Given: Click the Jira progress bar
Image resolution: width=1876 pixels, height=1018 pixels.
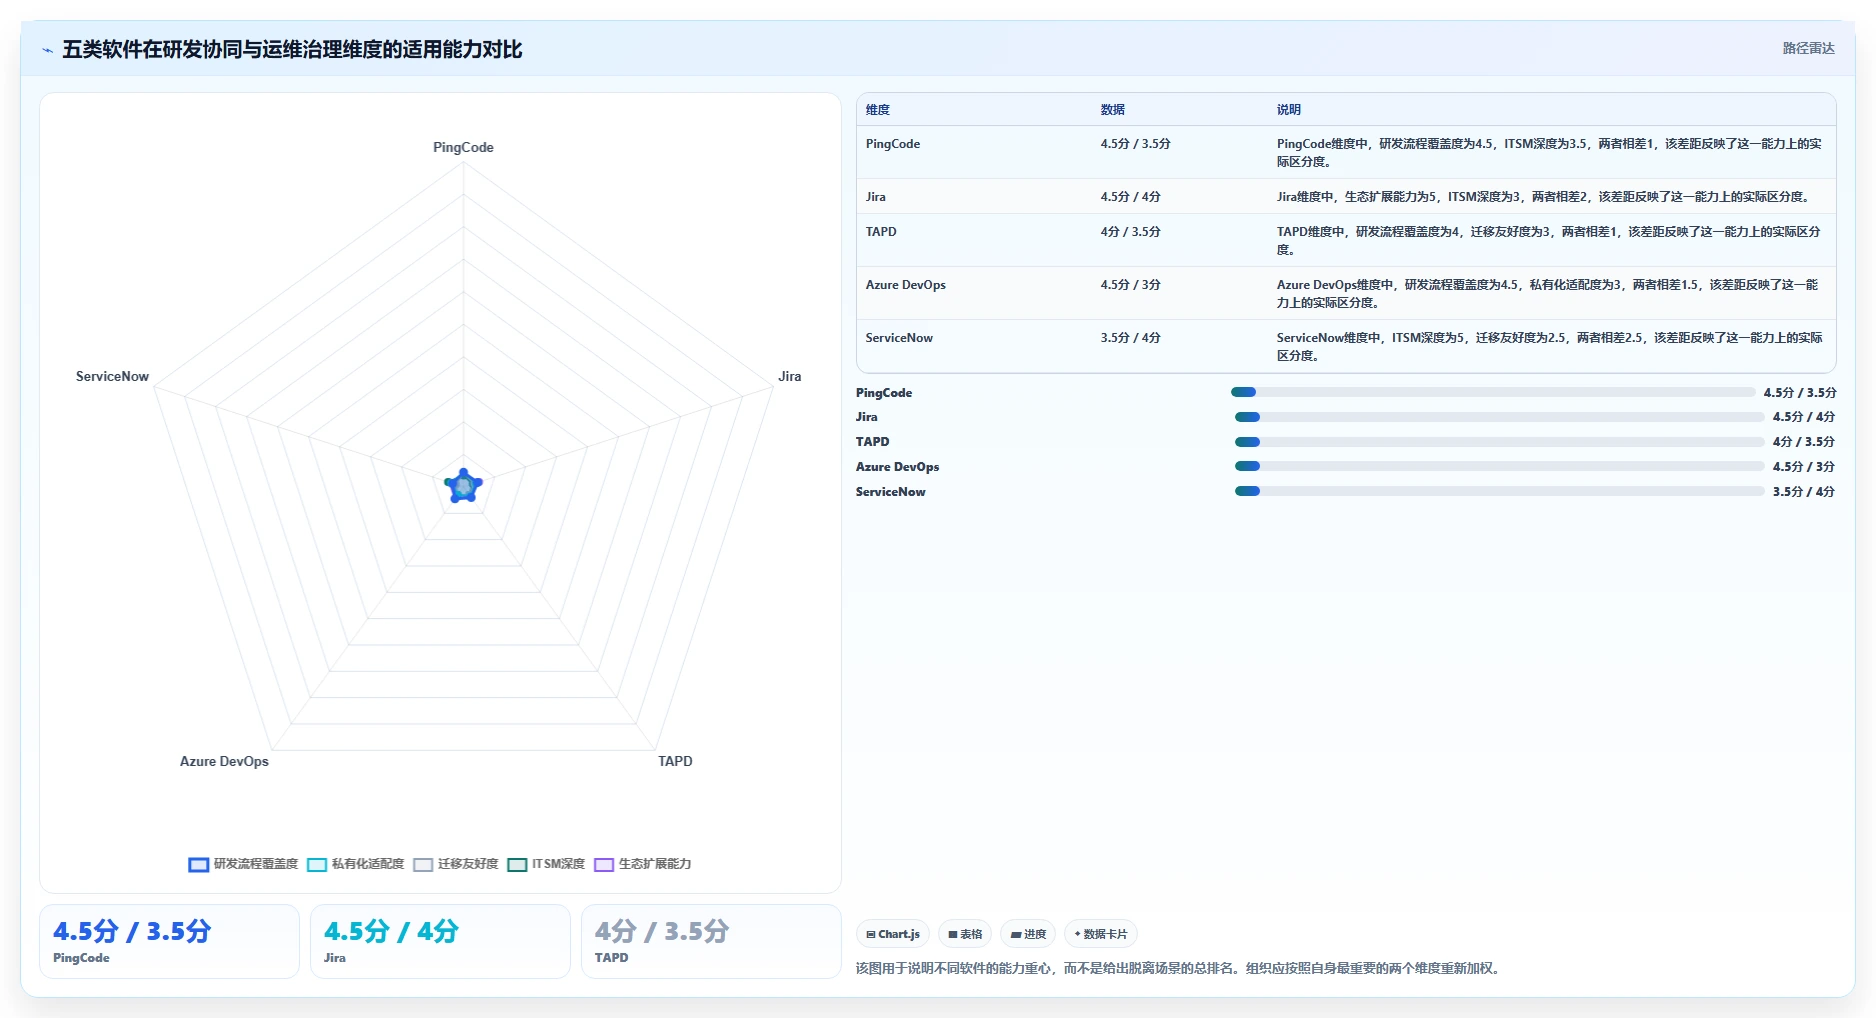Looking at the screenshot, I should pos(1499,417).
